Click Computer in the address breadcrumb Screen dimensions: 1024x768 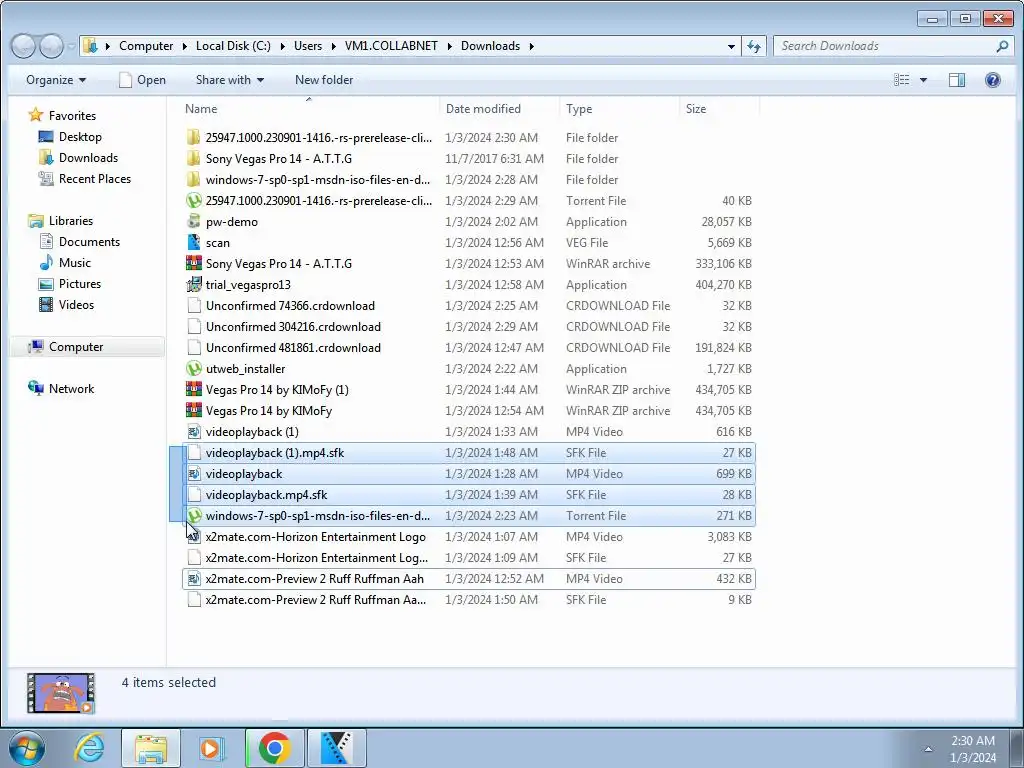tap(146, 46)
